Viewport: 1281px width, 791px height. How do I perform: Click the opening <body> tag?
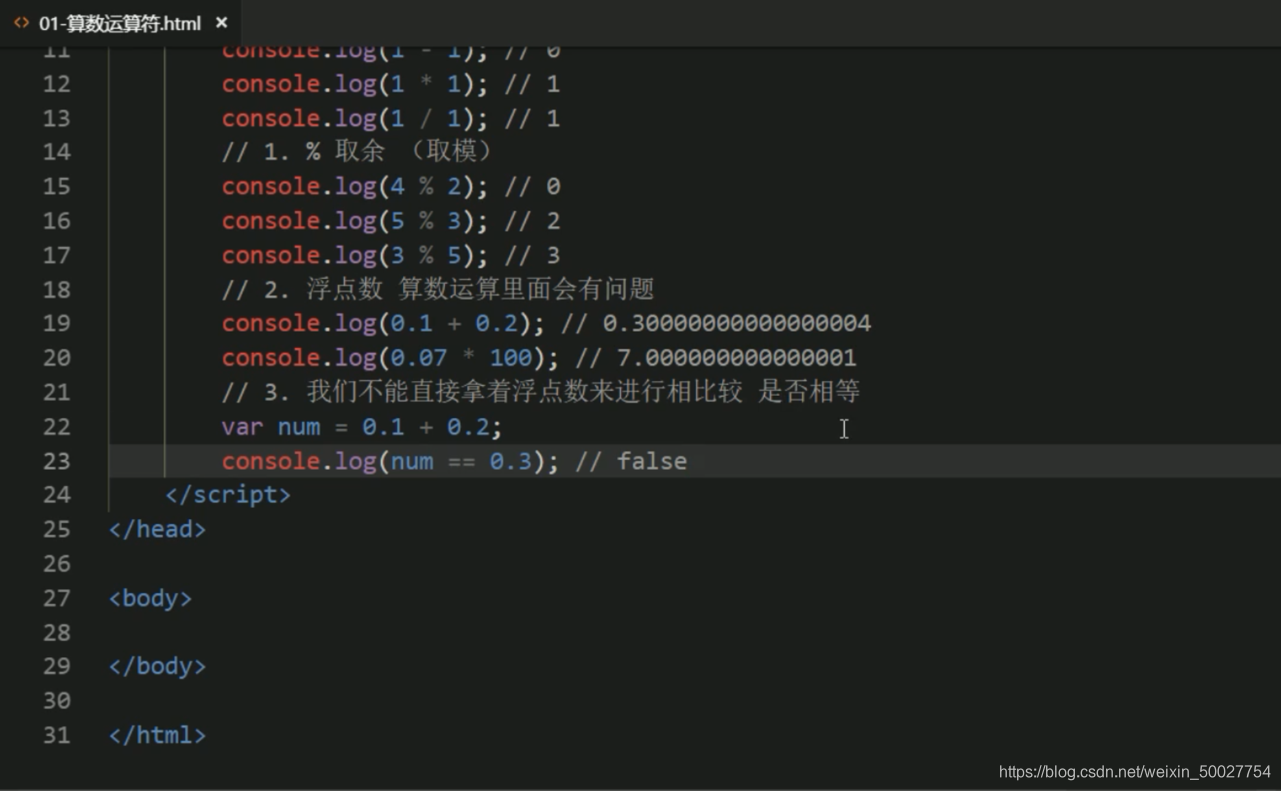coord(150,598)
